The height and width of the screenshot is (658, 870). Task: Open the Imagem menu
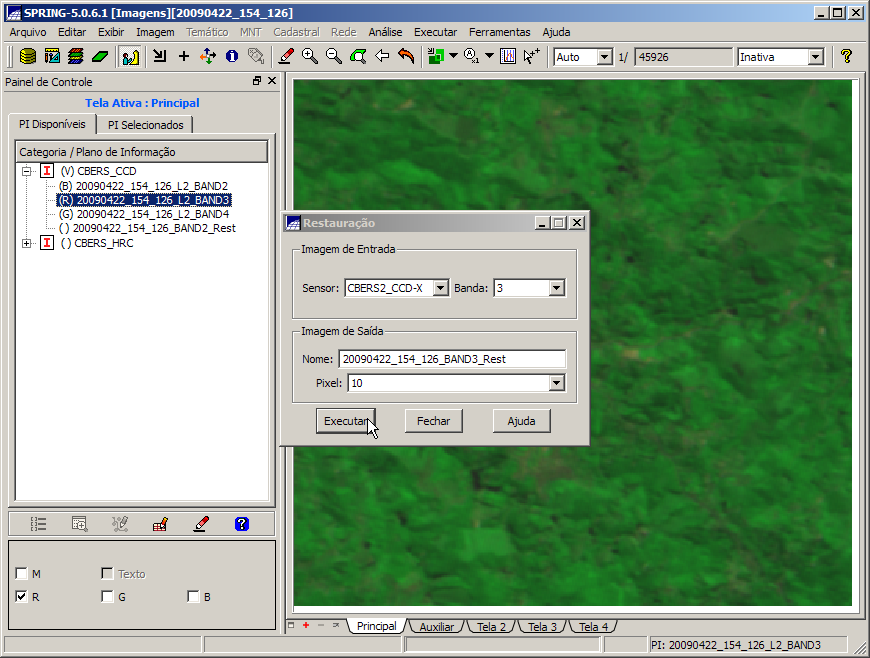click(155, 32)
